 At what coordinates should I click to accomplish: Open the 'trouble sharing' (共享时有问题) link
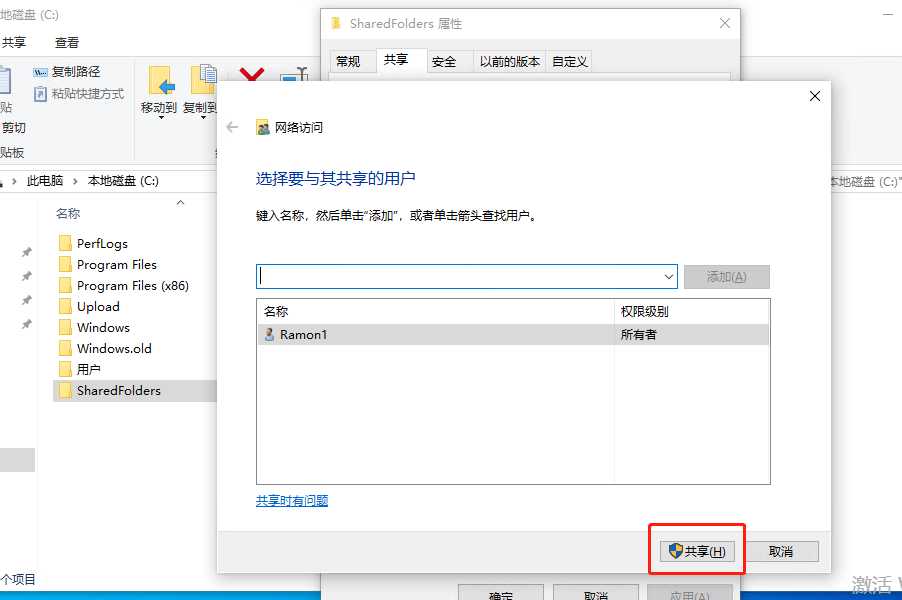[x=292, y=500]
